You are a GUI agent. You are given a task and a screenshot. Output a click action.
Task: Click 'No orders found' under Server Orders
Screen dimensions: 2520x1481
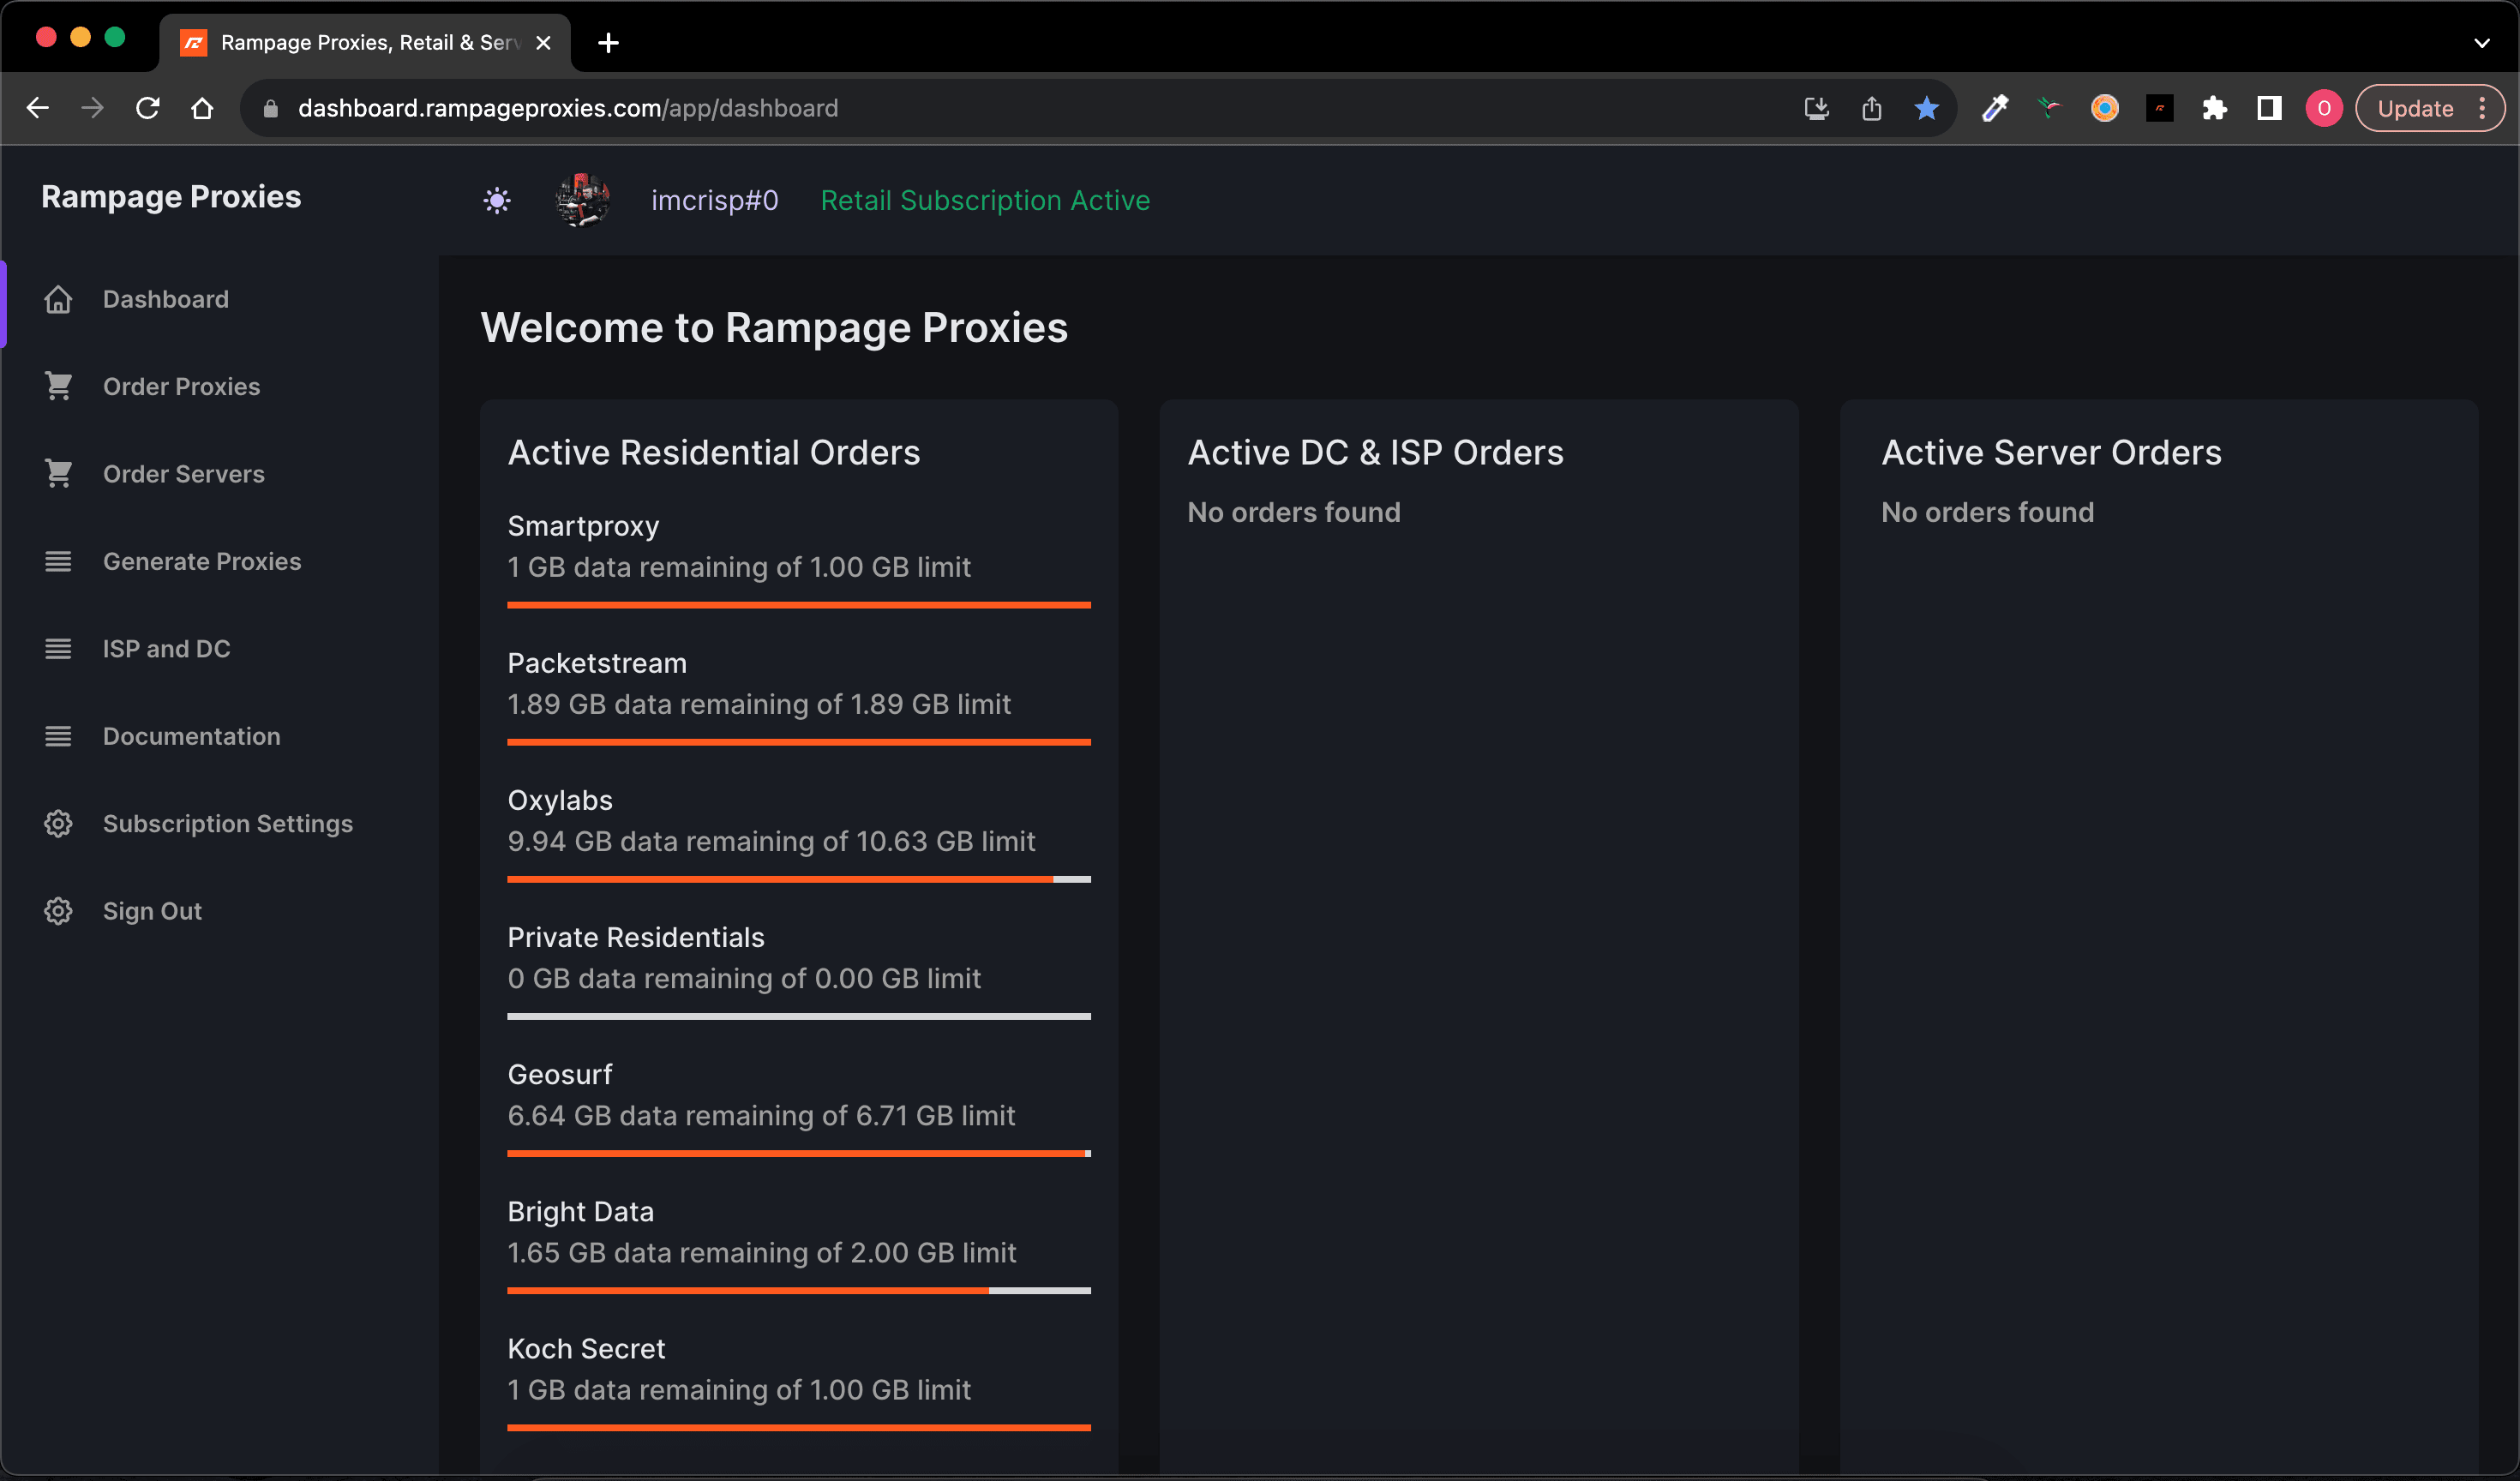(x=1987, y=512)
